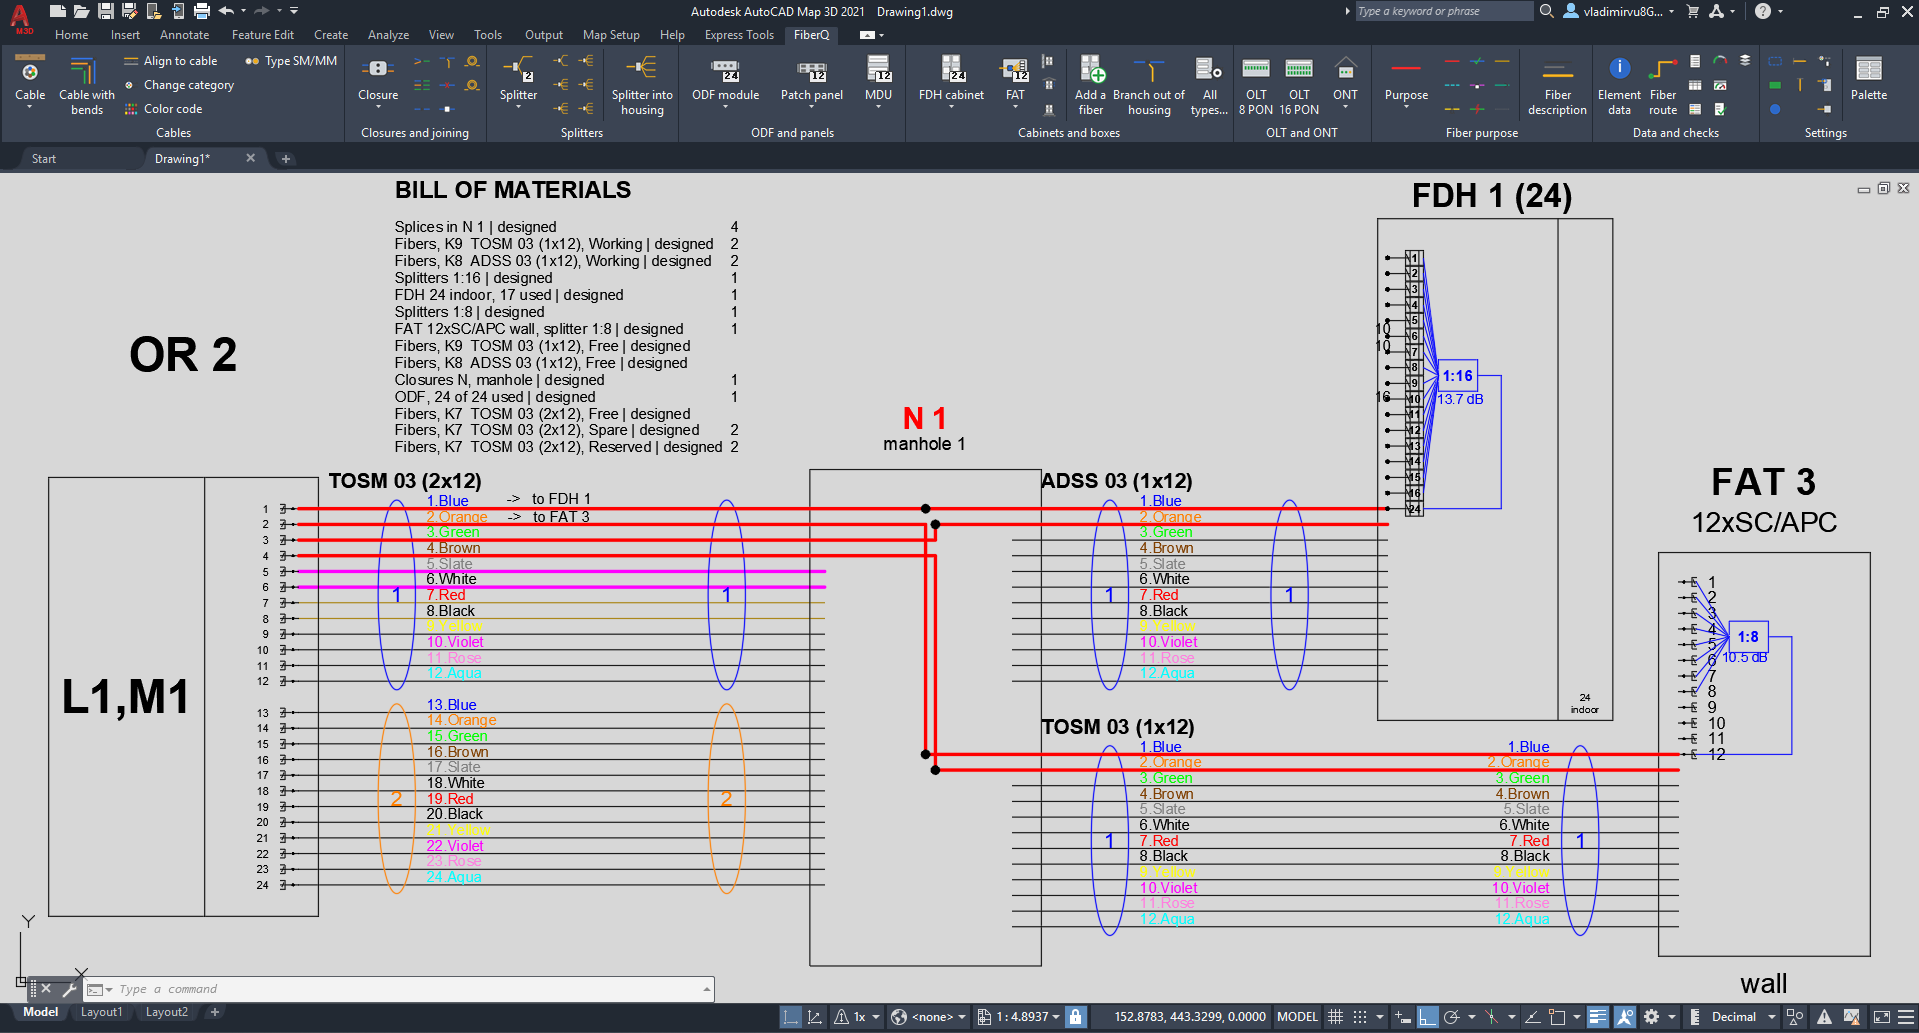Expand the Splitter dropdown arrow
Screen dimensions: 1919x1033
click(518, 108)
